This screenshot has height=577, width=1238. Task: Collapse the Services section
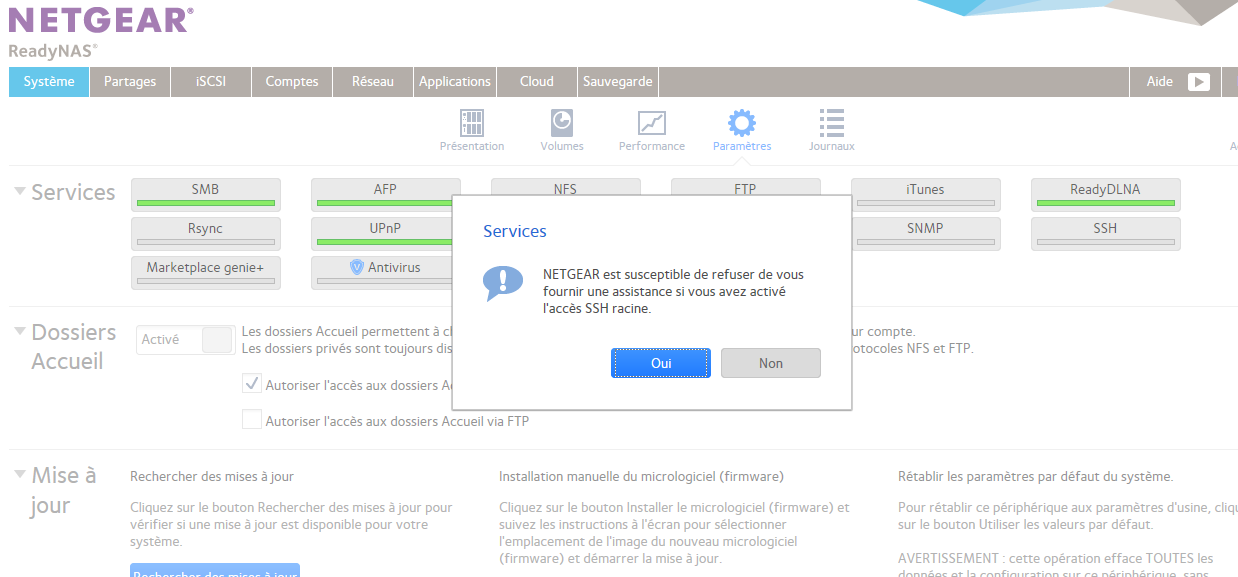[x=20, y=190]
